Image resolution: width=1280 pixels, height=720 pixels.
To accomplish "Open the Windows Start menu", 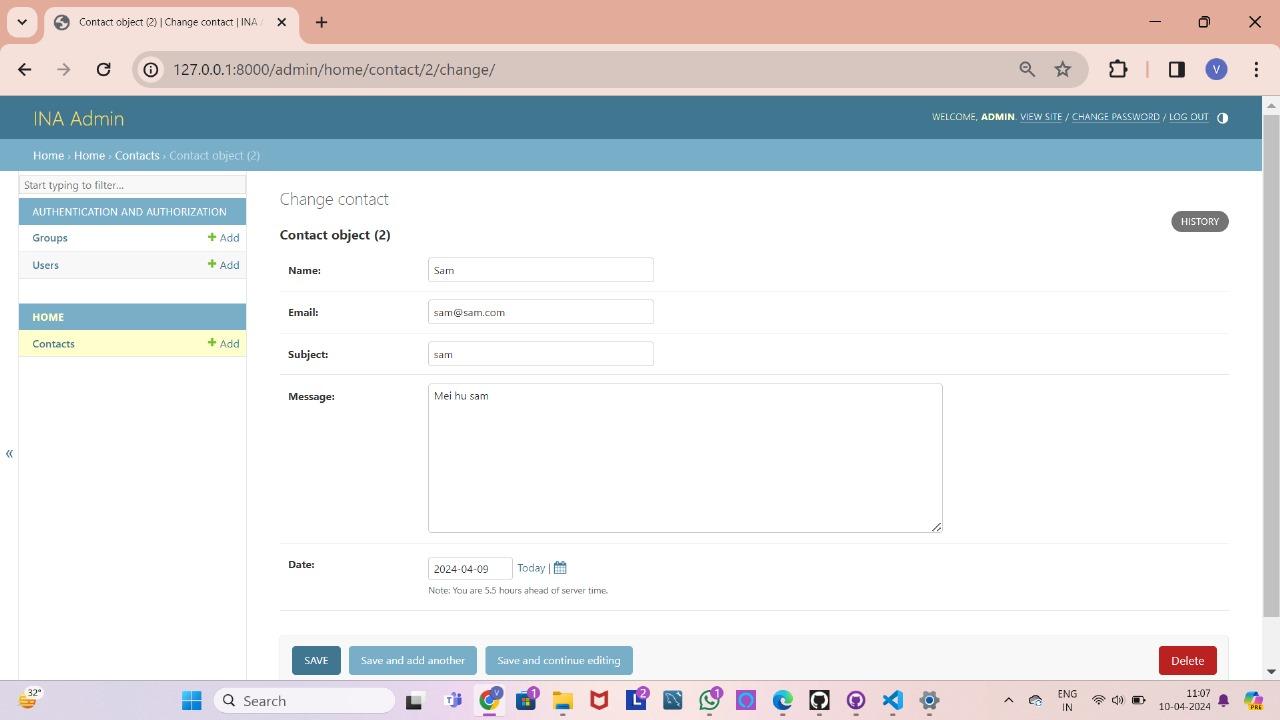I will click(x=192, y=700).
